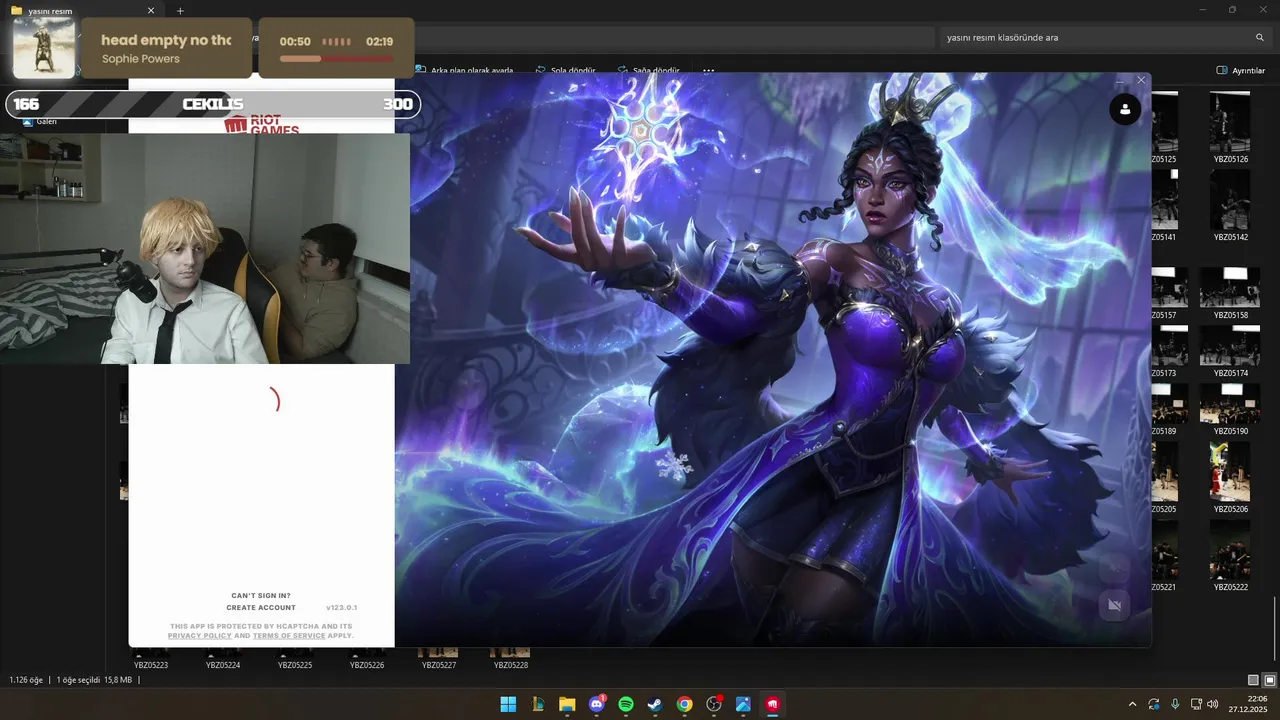Click the Create Account link
Viewport: 1280px width, 720px height.
261,607
